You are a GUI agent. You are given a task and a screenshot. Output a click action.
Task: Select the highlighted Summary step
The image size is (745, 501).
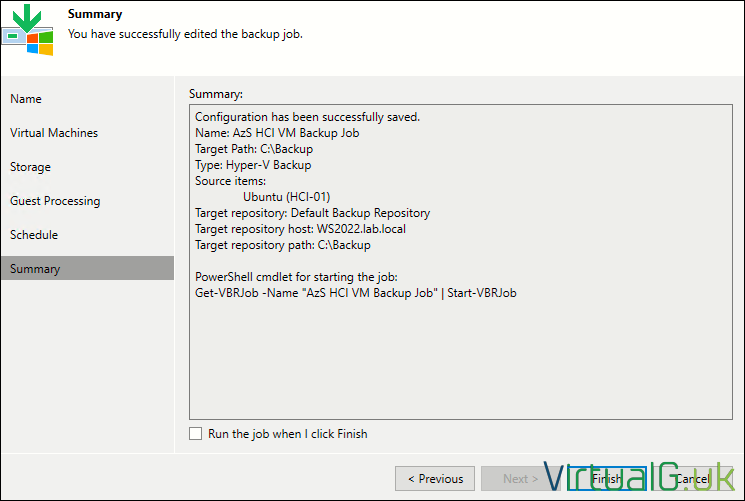pos(87,269)
